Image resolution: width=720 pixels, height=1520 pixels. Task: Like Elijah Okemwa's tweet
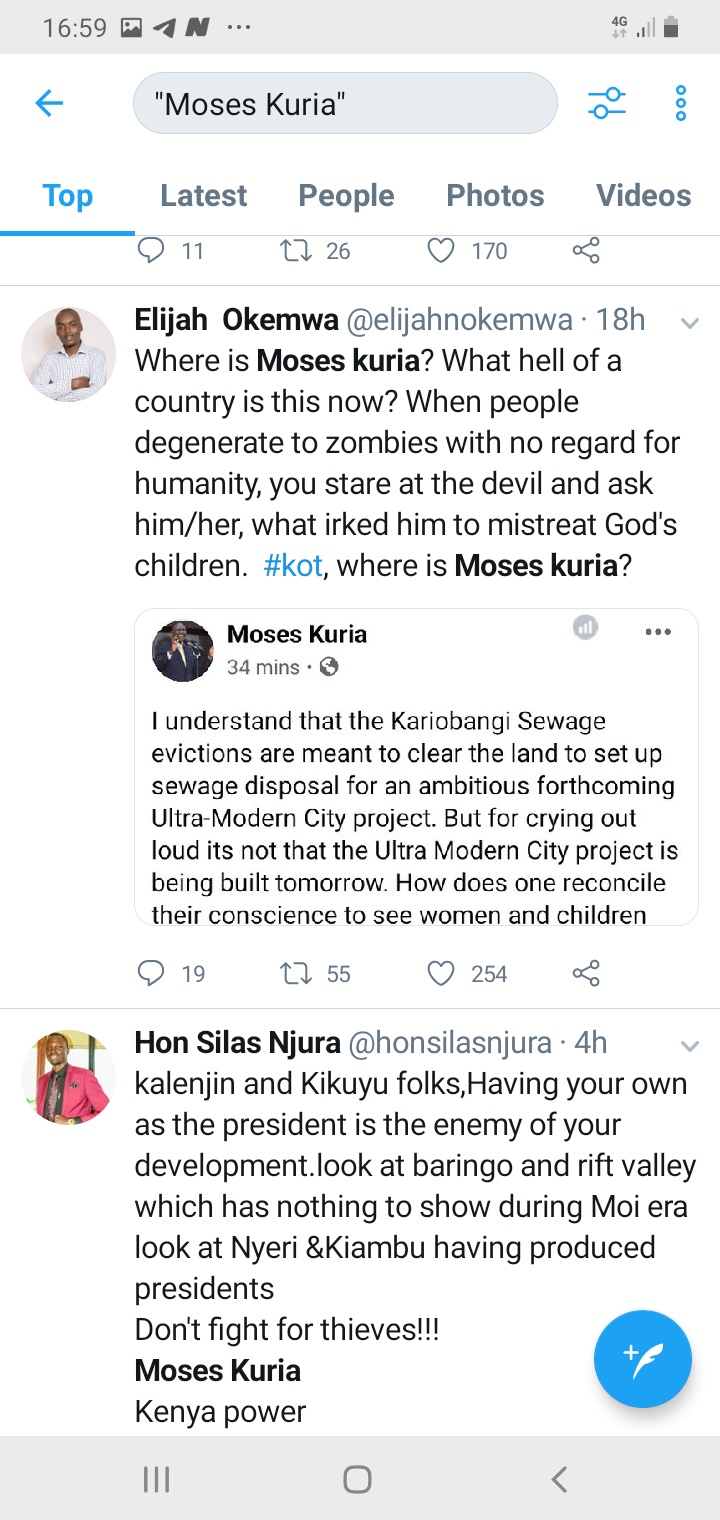pos(441,973)
